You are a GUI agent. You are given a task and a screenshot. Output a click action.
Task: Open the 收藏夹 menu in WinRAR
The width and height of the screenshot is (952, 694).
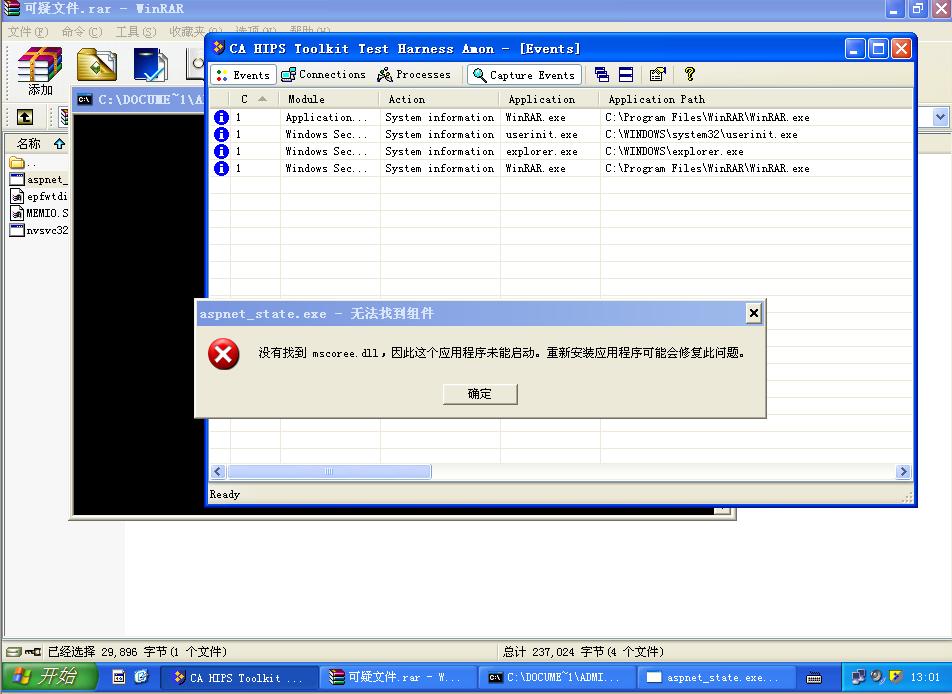click(196, 32)
